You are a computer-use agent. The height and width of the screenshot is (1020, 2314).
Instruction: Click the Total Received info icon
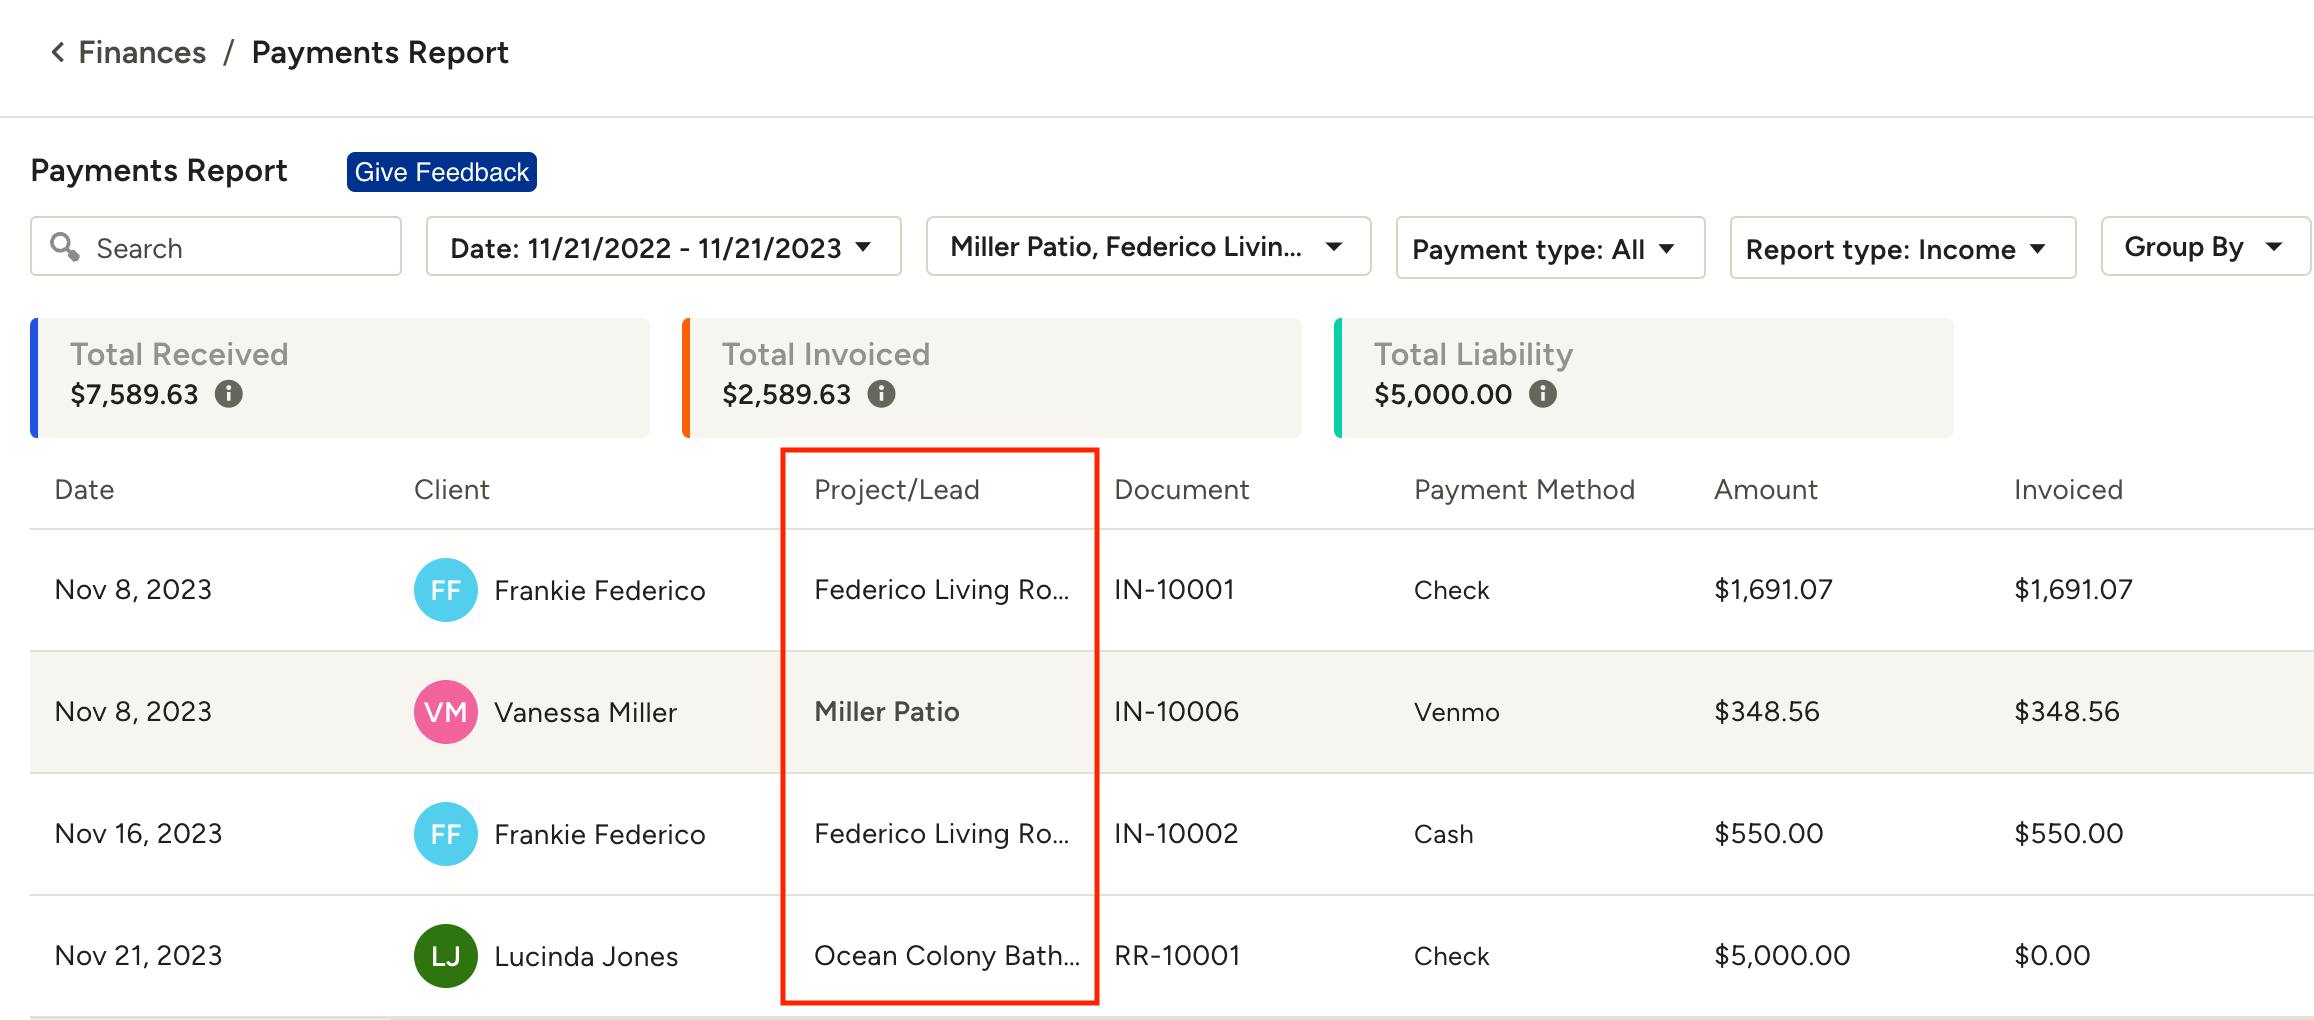point(231,395)
